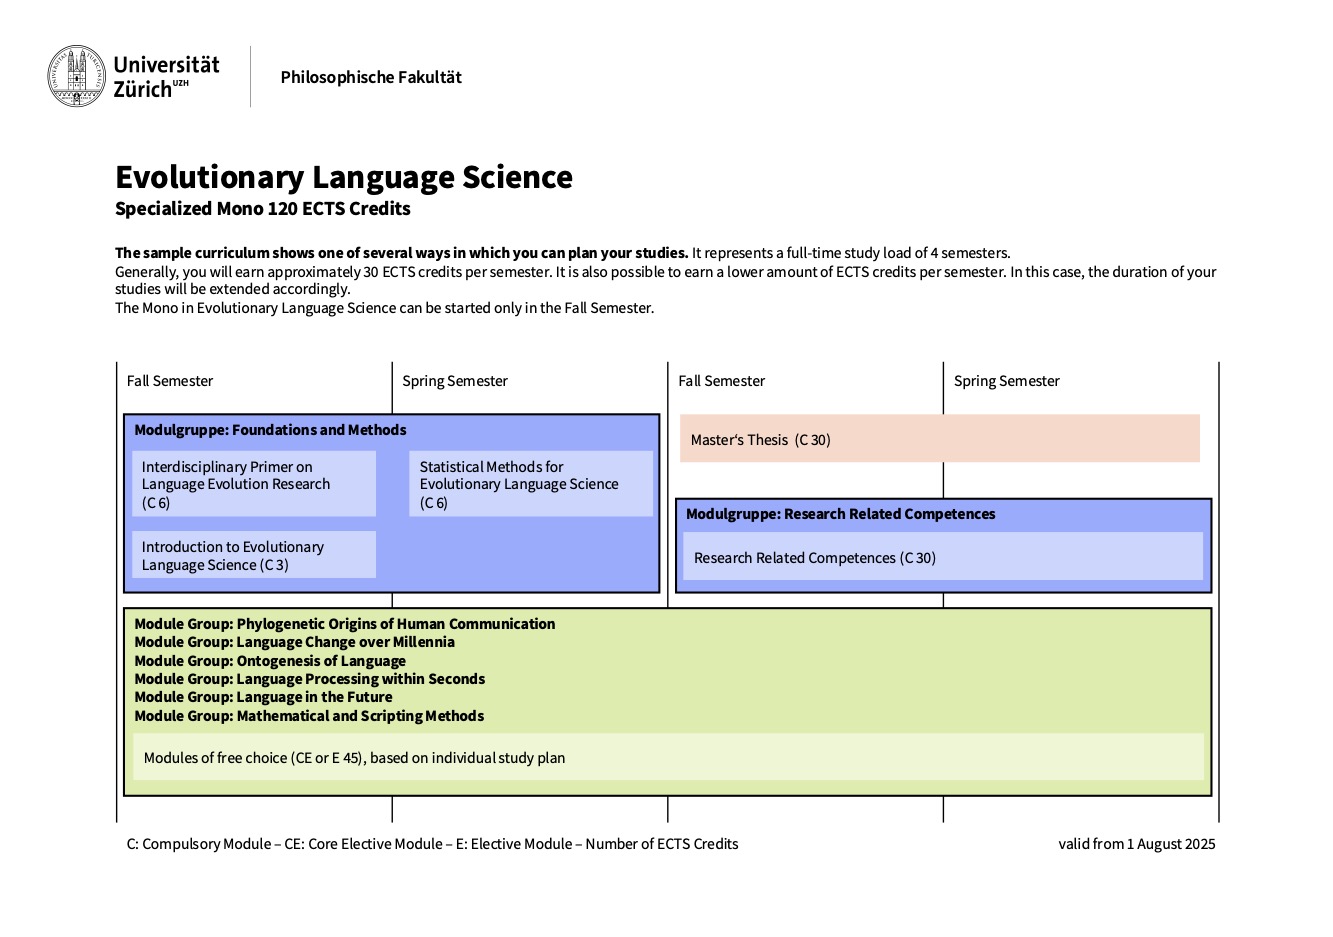The image size is (1333, 937).
Task: Select Mathematical and Scripting Methods module group
Action: point(309,716)
